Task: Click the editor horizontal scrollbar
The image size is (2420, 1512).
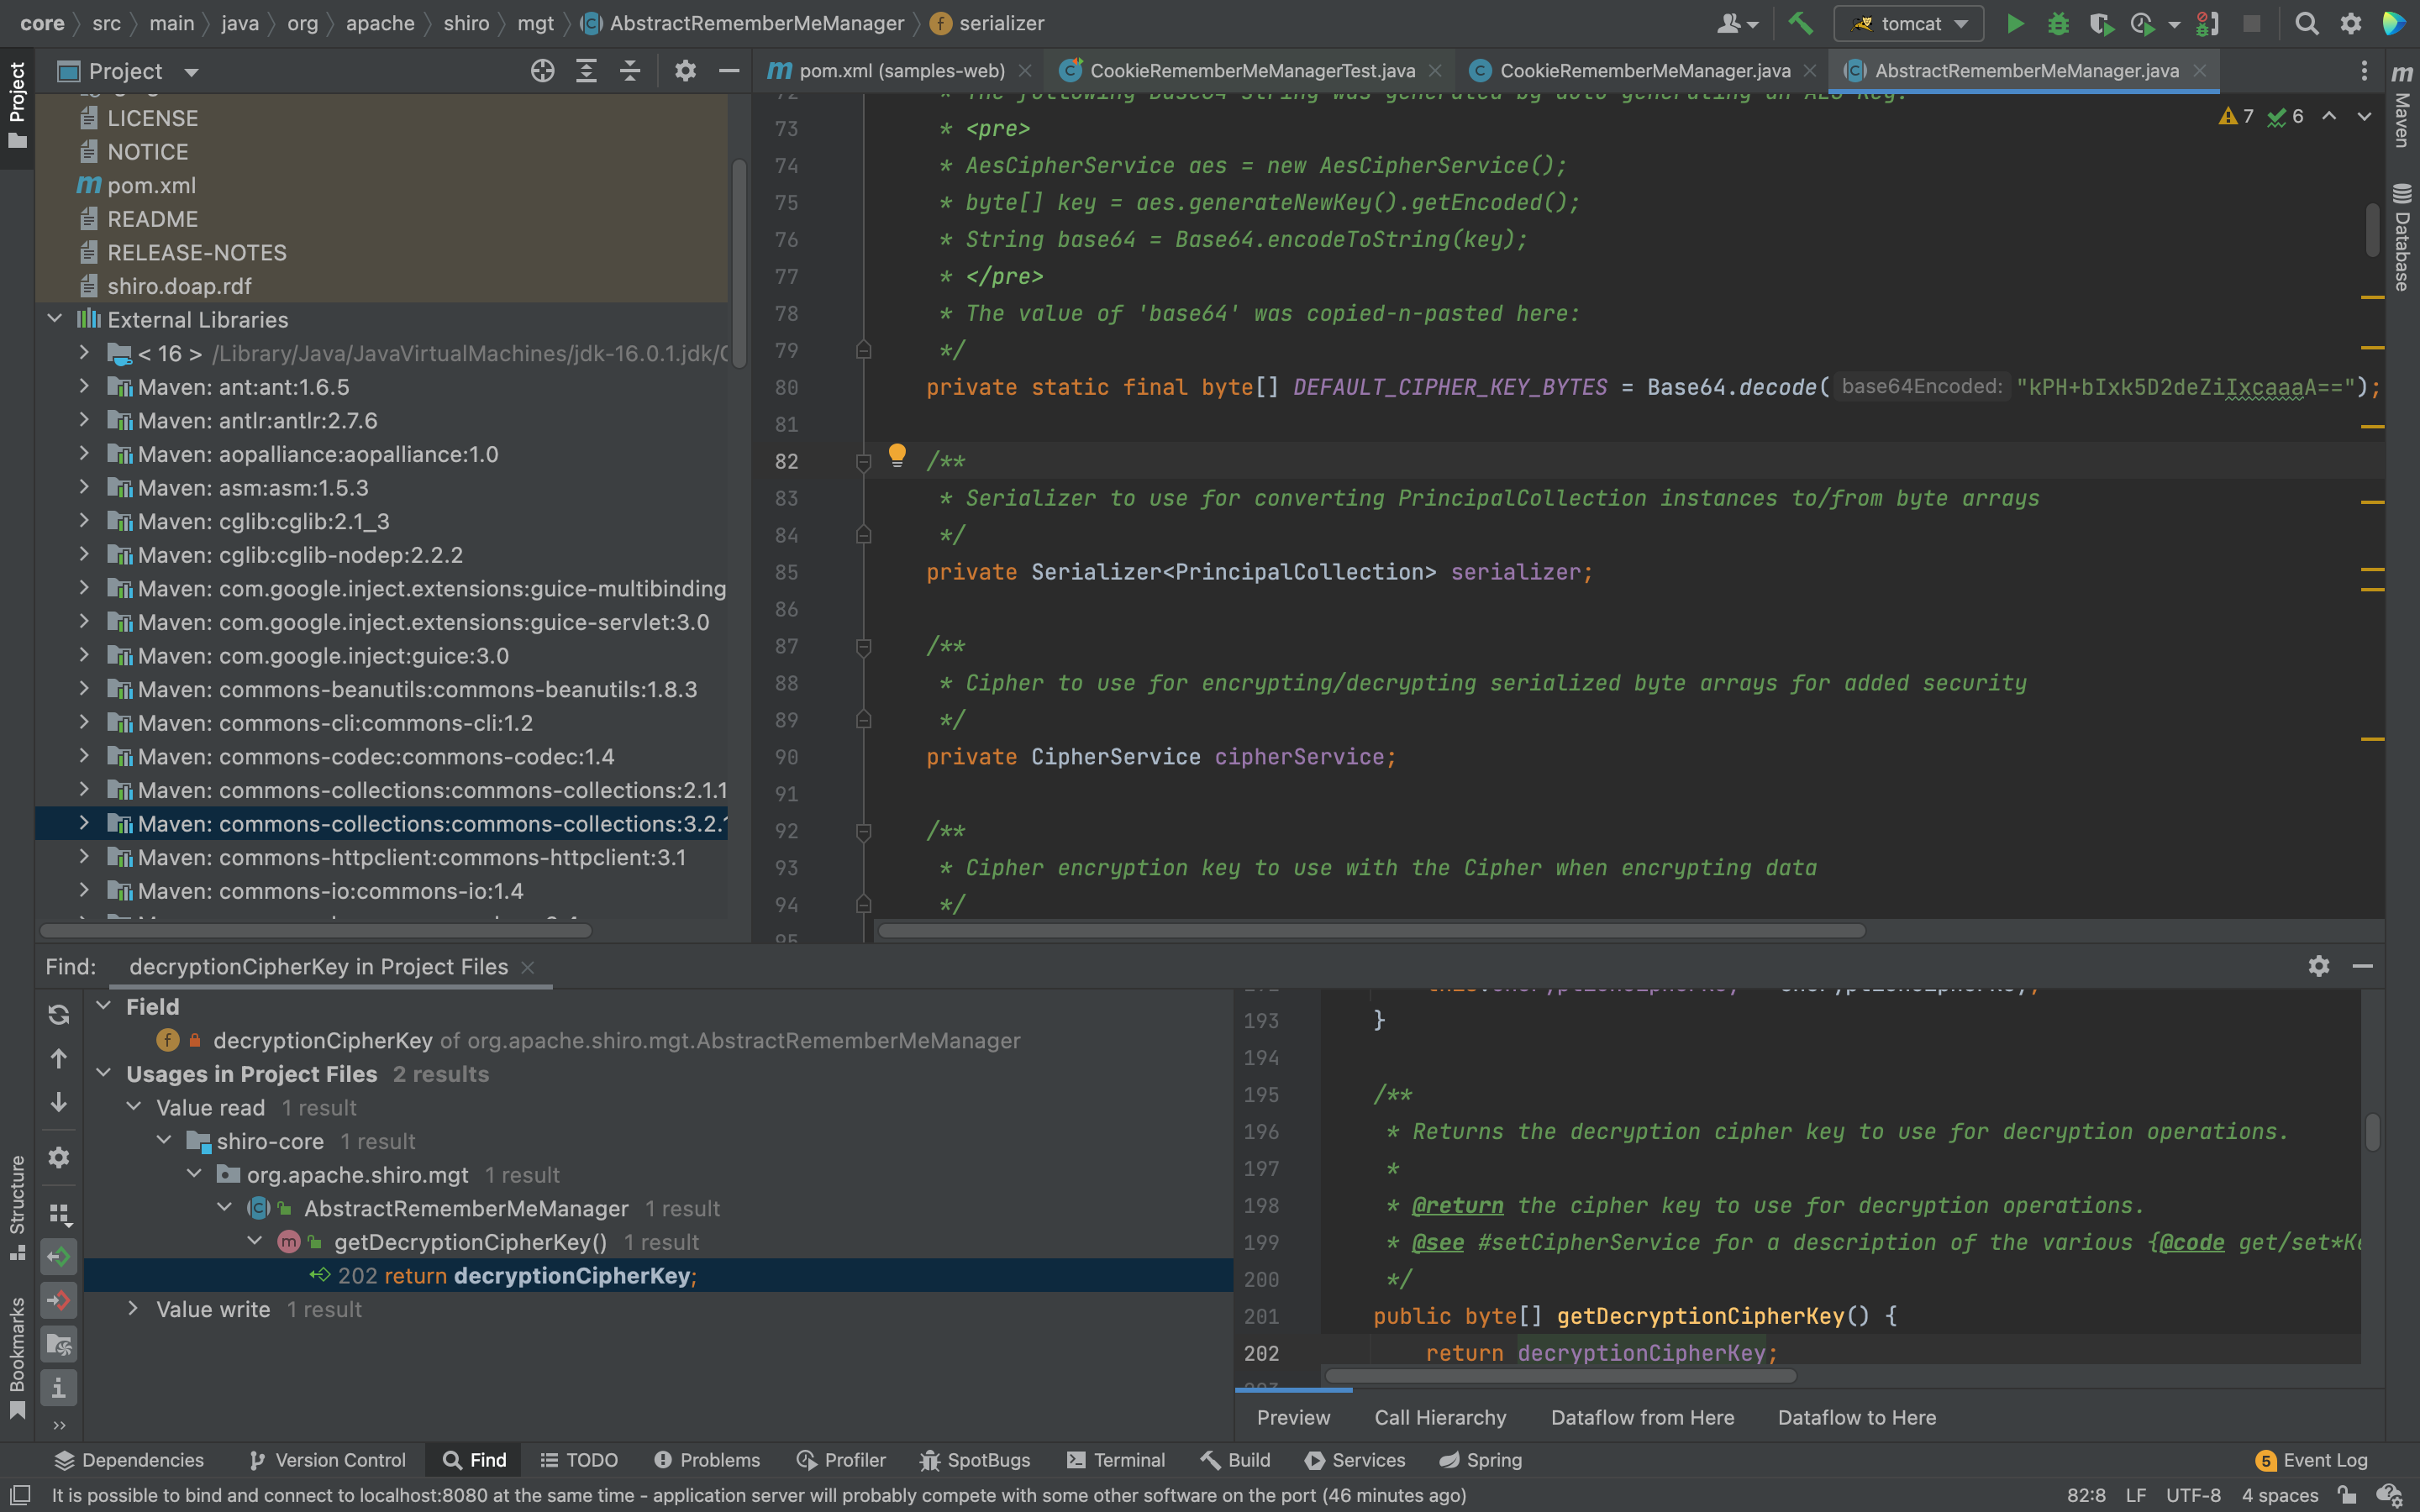Action: [1371, 931]
